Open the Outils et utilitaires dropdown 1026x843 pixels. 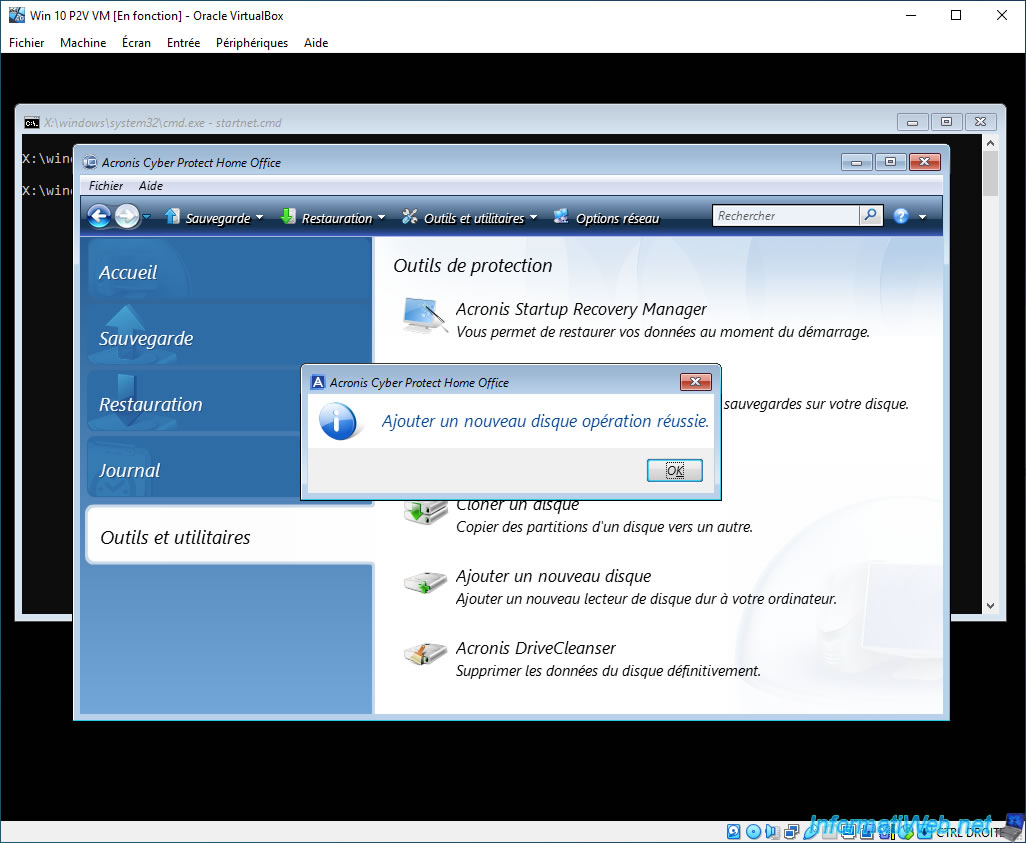[x=469, y=217]
